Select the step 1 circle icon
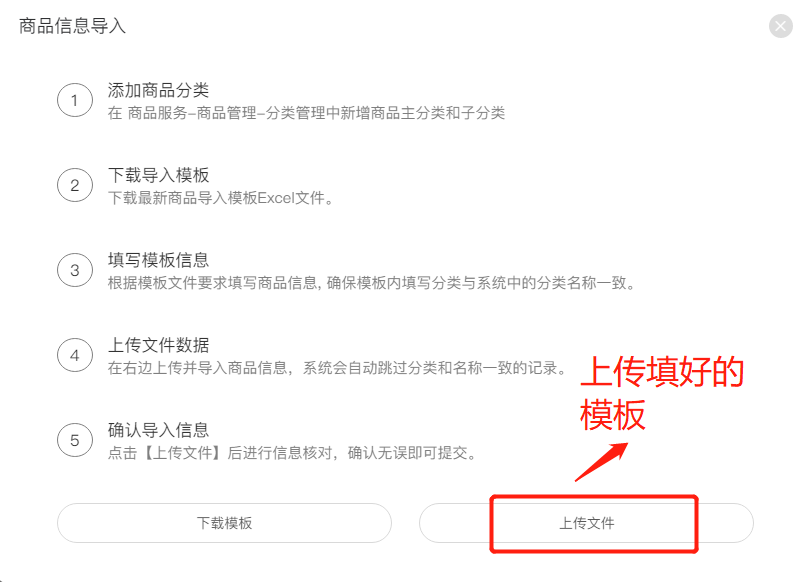The width and height of the screenshot is (807, 582). (x=75, y=100)
